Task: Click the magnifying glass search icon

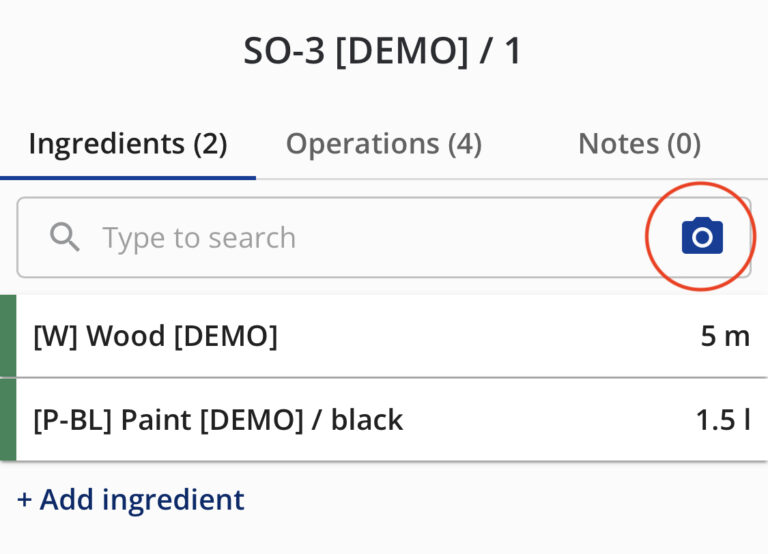Action: [65, 237]
